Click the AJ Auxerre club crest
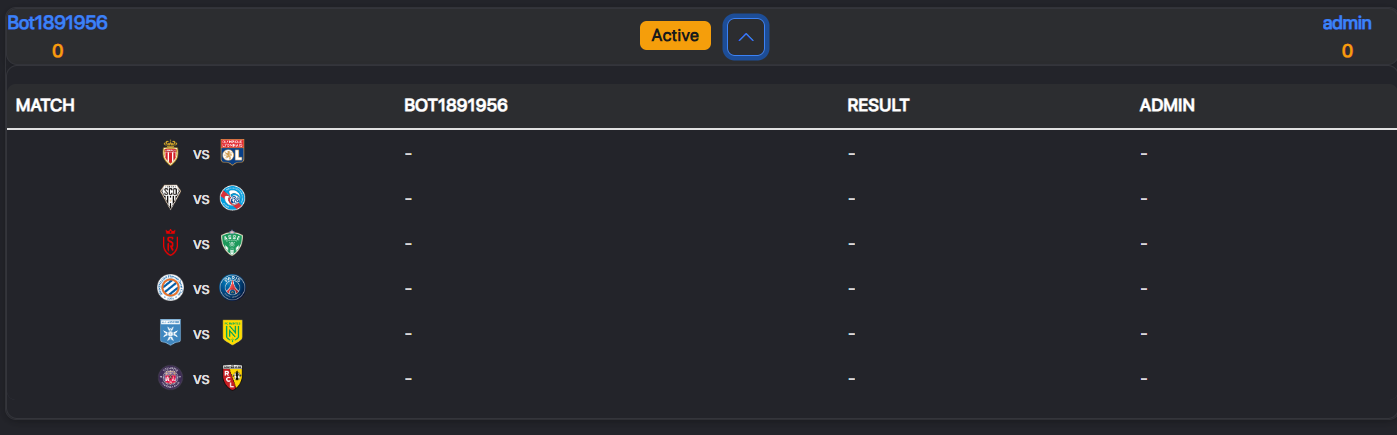Screen dimensions: 1397x435 (x=170, y=333)
